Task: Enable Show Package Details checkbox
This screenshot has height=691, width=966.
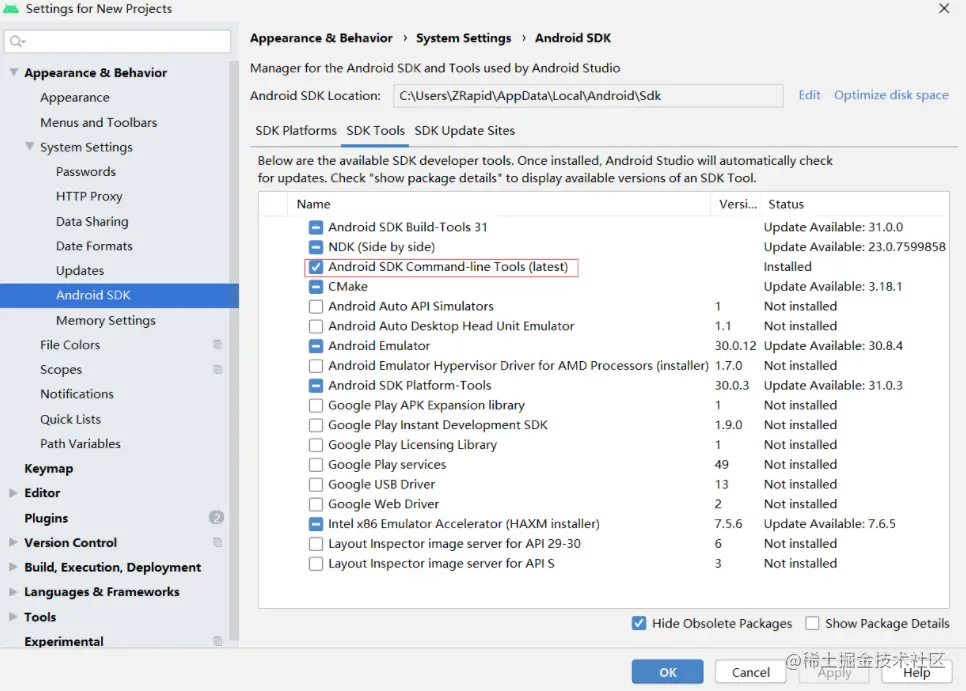Action: point(812,624)
